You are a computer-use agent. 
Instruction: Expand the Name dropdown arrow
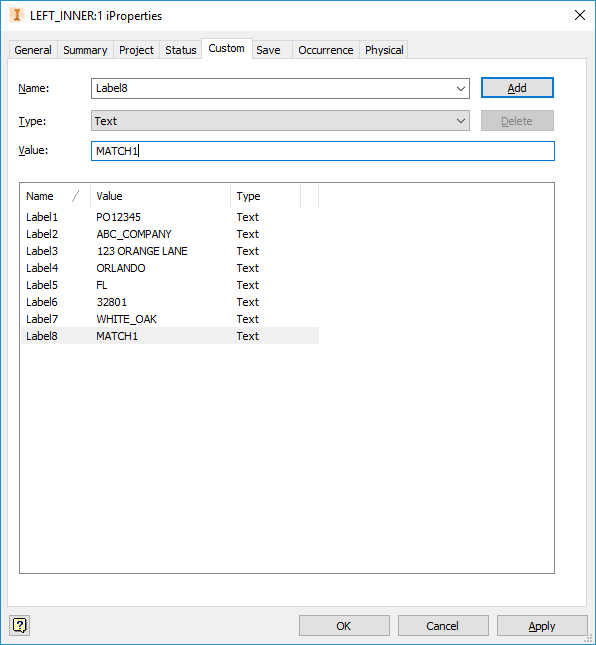click(461, 88)
